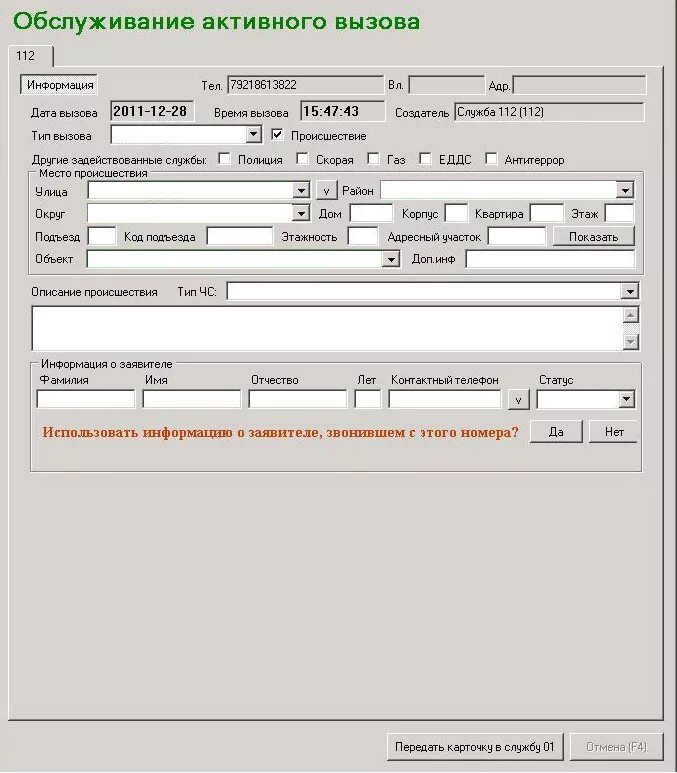This screenshot has height=773, width=677.
Task: Open the Объект dropdown
Action: coord(391,259)
